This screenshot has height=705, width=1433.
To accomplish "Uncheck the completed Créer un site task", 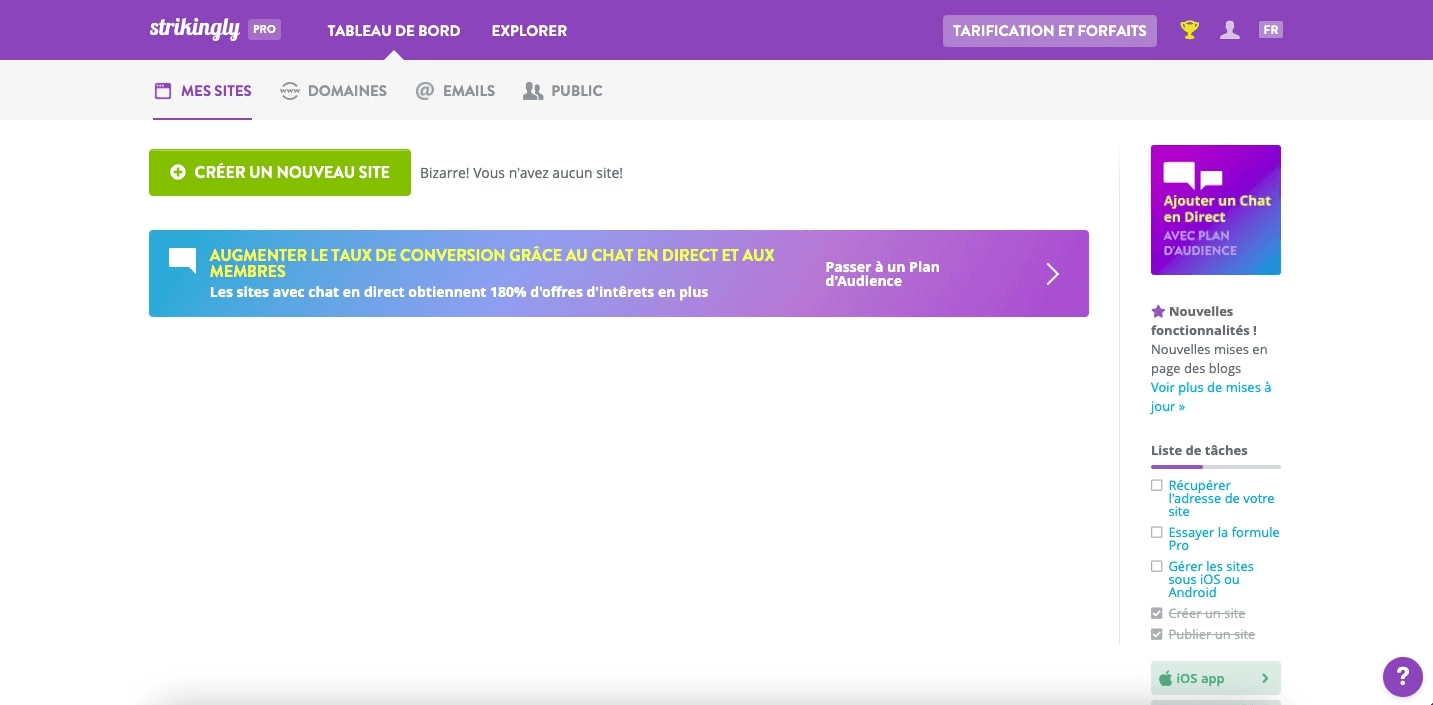I will pyautogui.click(x=1156, y=613).
